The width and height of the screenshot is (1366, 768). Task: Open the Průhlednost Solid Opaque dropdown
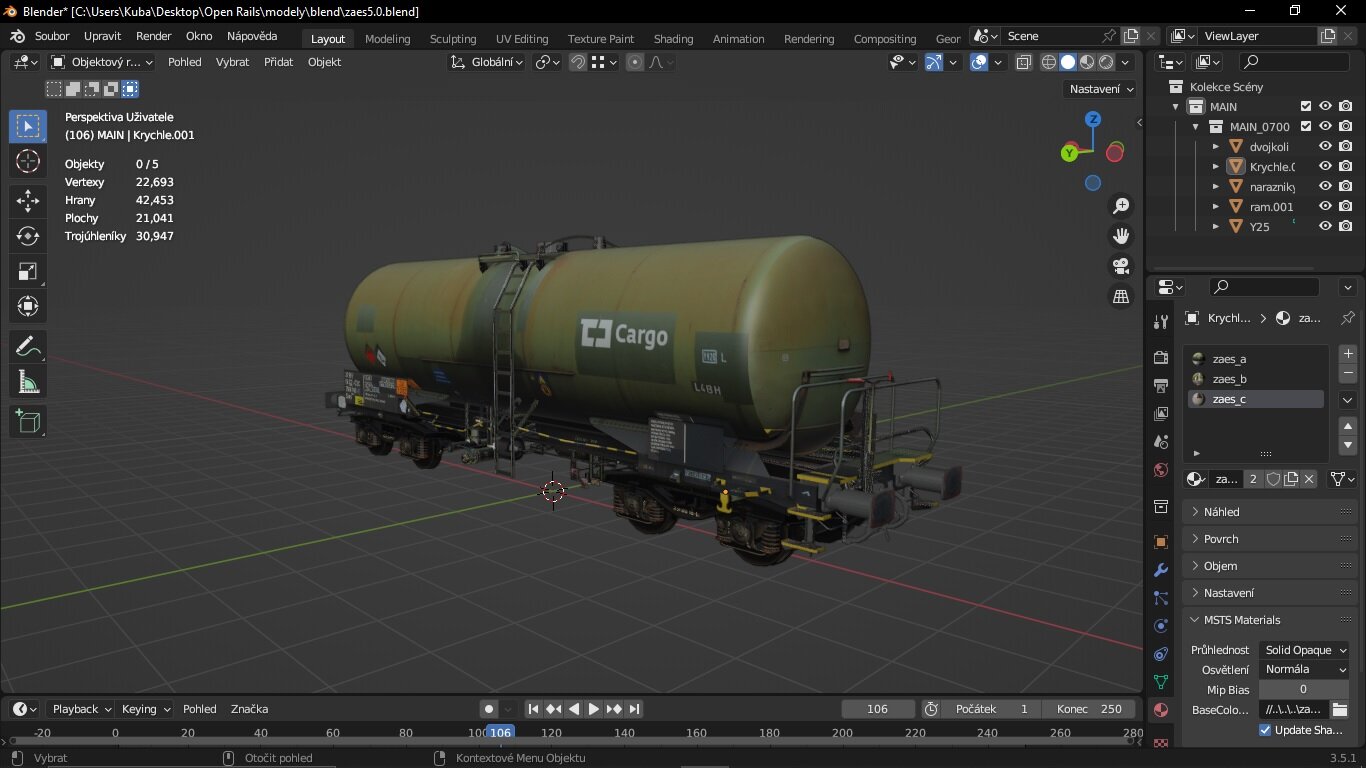pyautogui.click(x=1304, y=650)
